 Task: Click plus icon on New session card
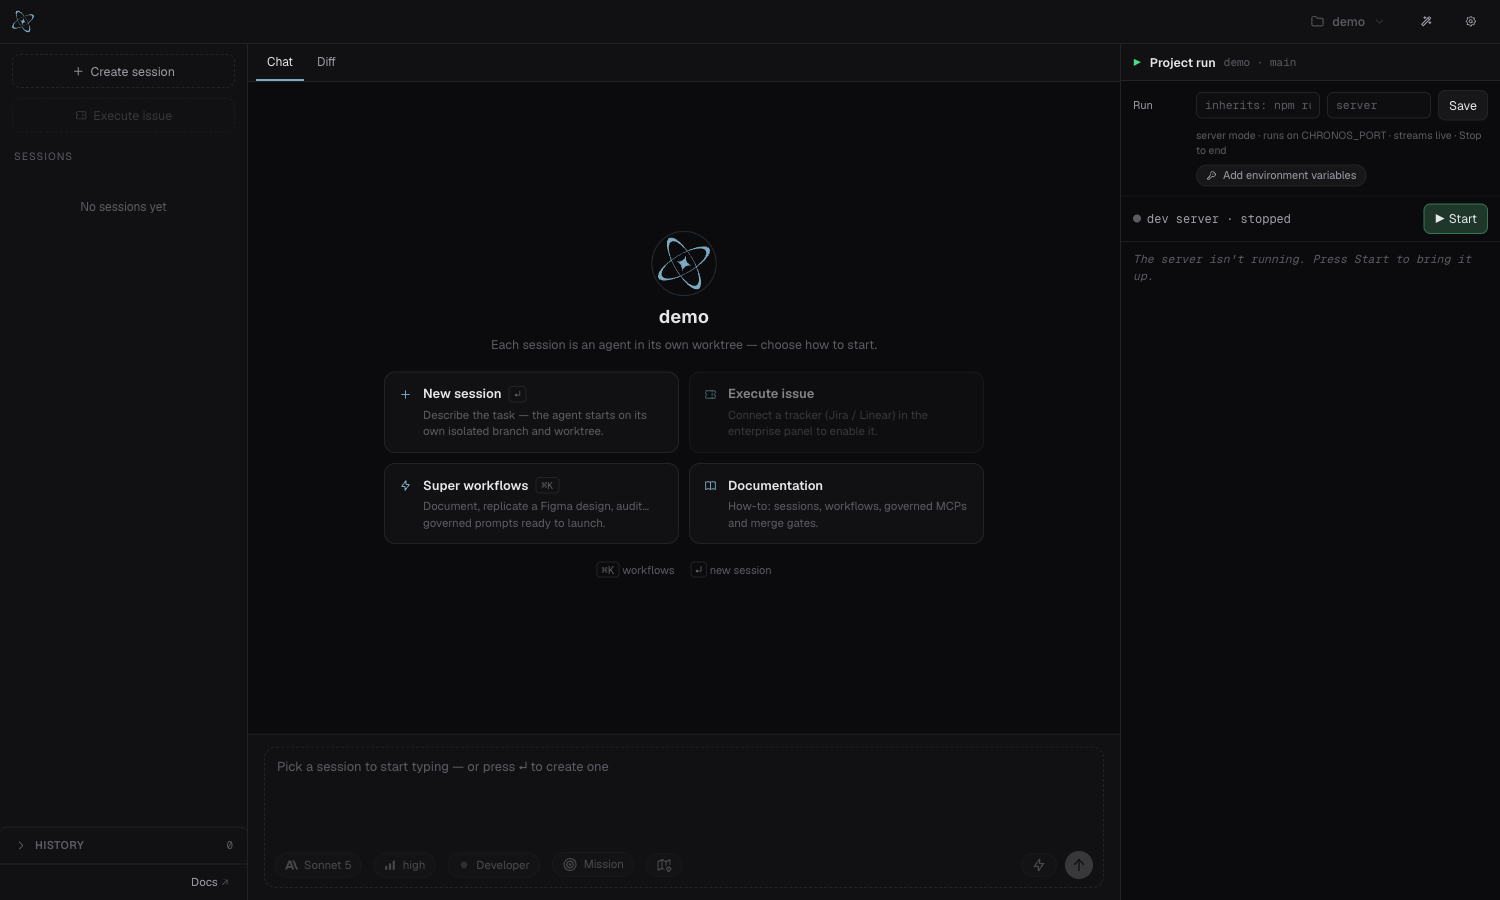point(405,394)
